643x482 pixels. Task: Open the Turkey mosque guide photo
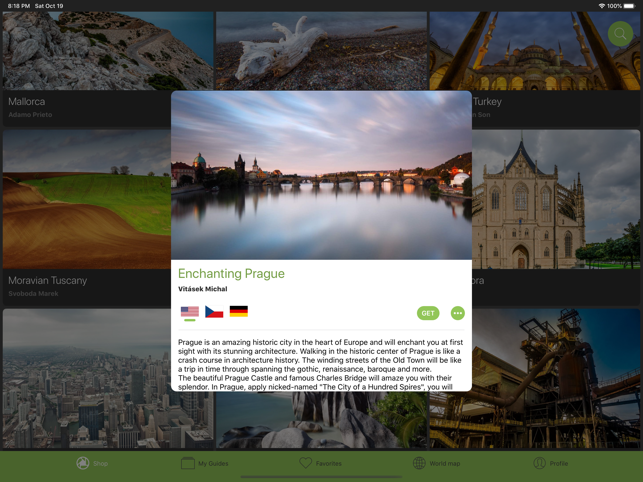click(x=535, y=51)
